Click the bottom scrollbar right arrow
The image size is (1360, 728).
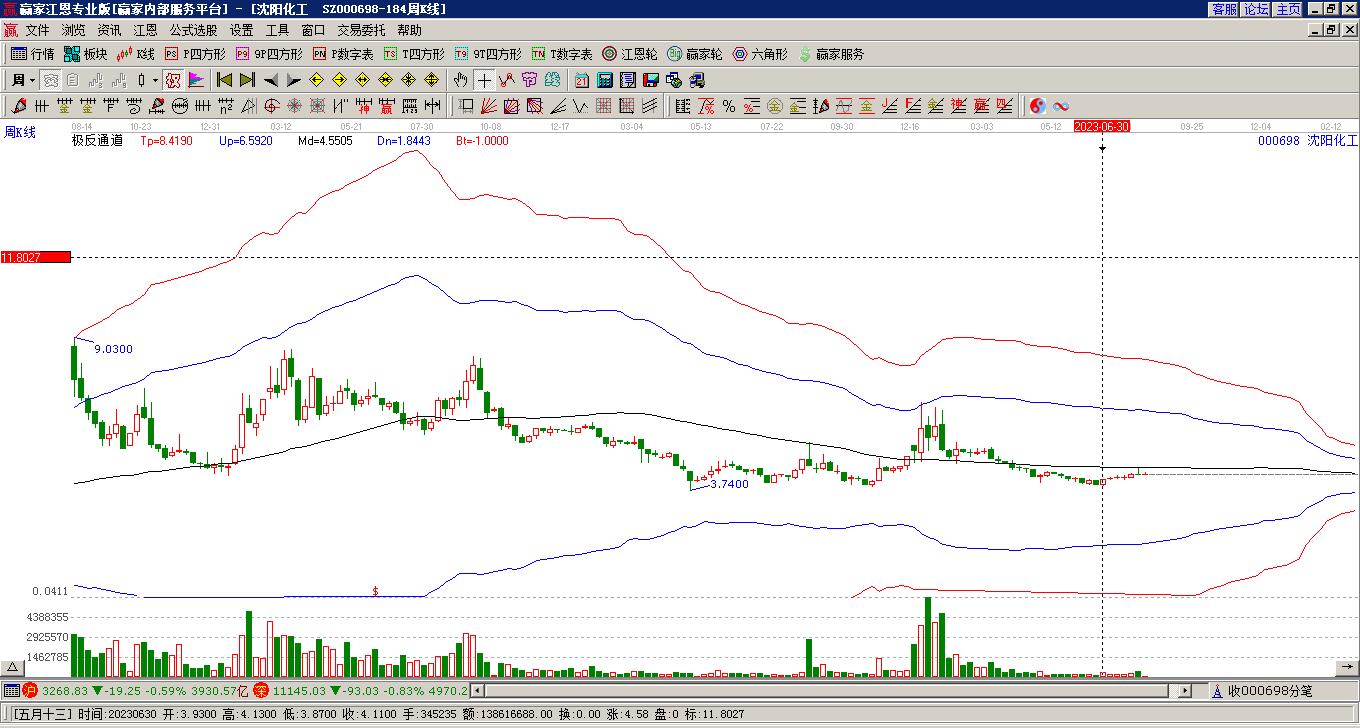[x=1186, y=690]
